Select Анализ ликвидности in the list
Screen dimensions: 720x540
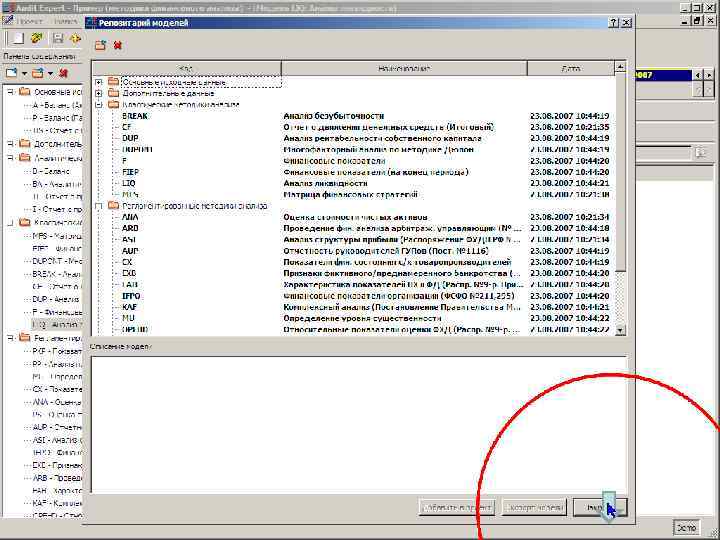(x=326, y=183)
